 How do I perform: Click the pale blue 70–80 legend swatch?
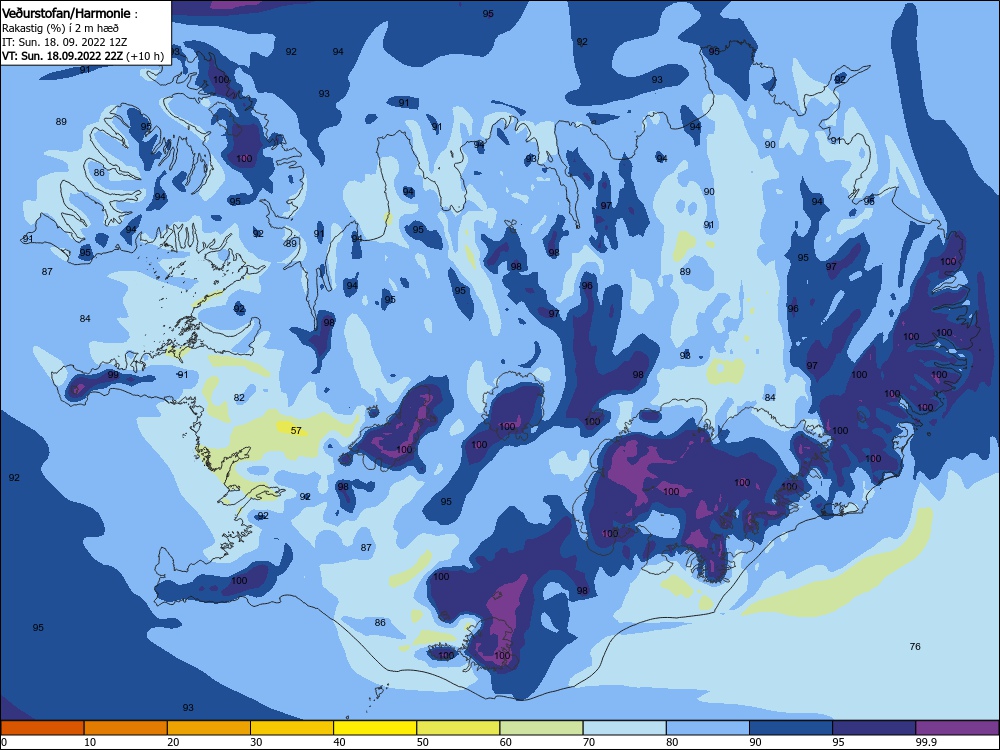624,728
